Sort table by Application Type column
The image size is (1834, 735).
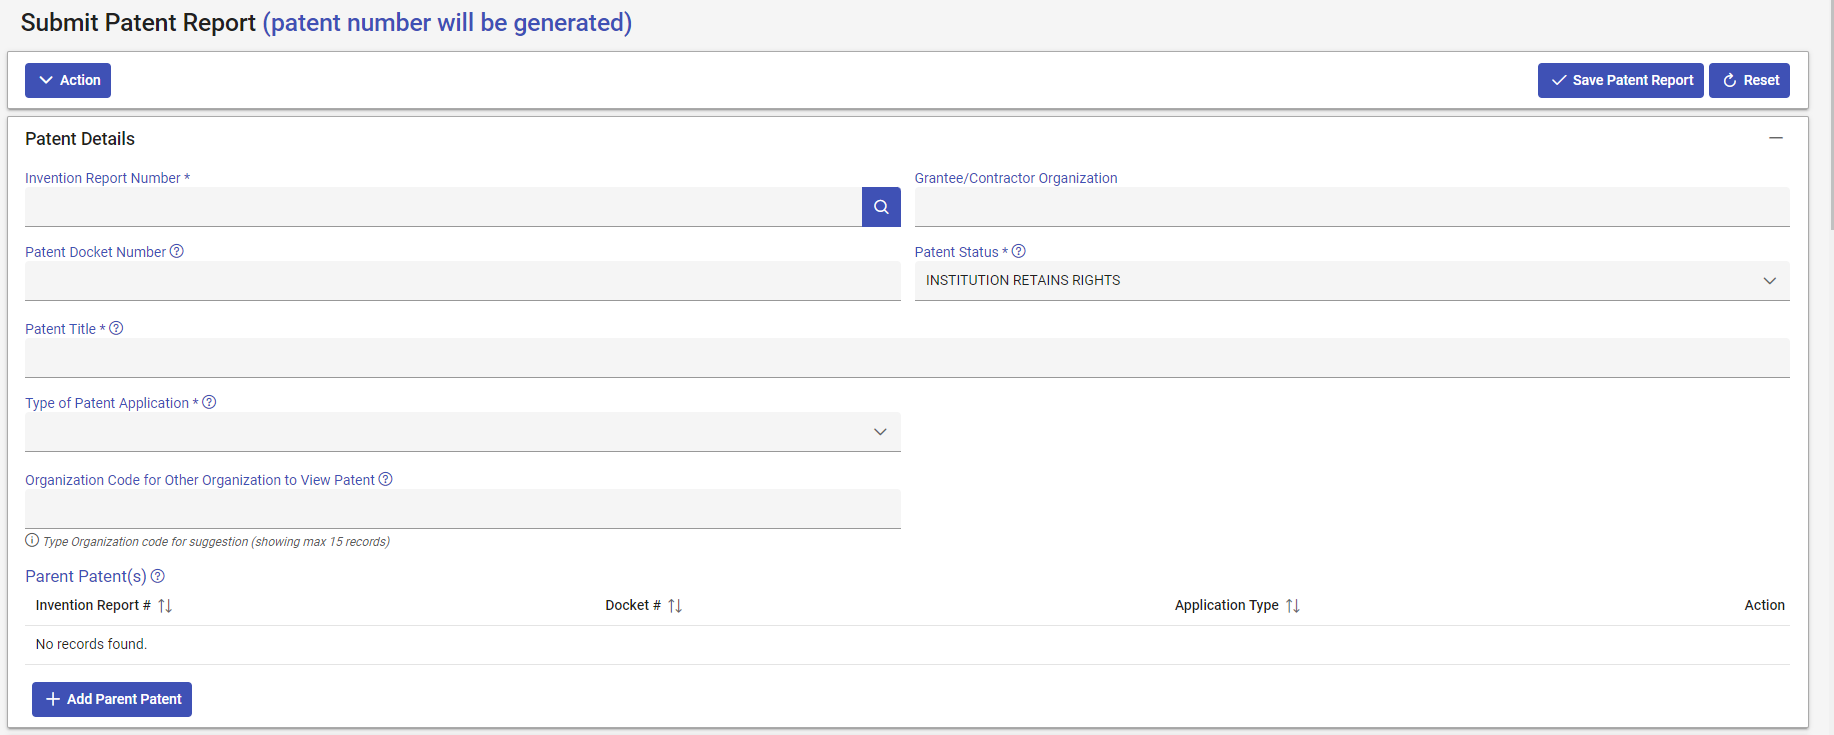[x=1293, y=605]
